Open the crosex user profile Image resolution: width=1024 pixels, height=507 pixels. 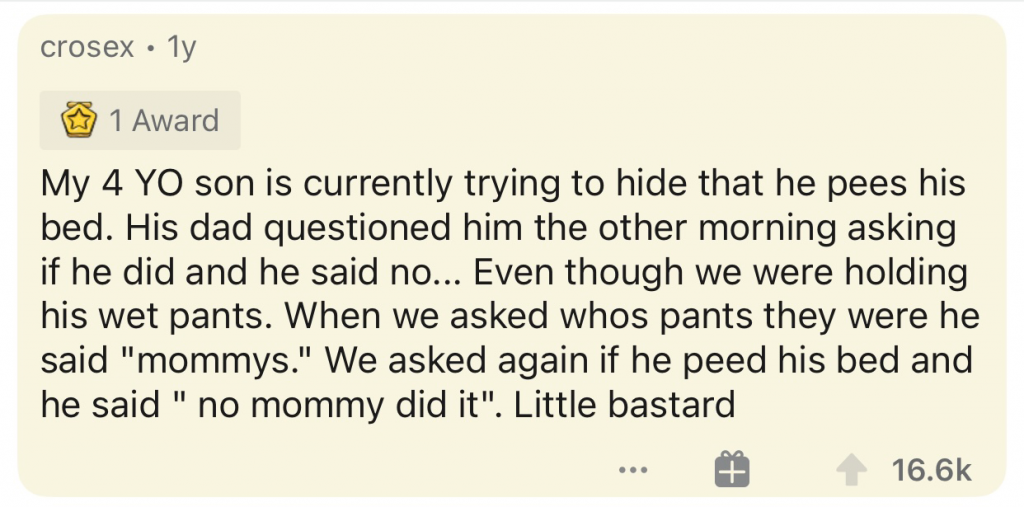[87, 48]
